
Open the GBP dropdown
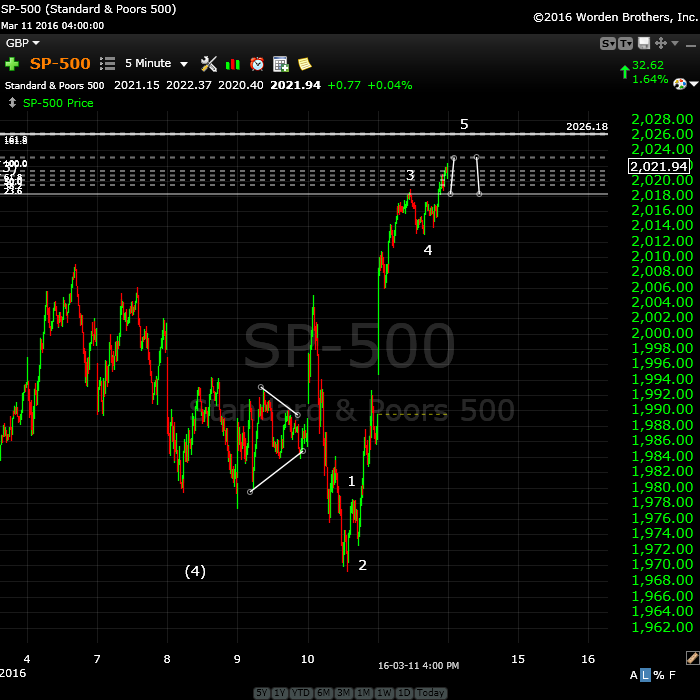pyautogui.click(x=22, y=43)
